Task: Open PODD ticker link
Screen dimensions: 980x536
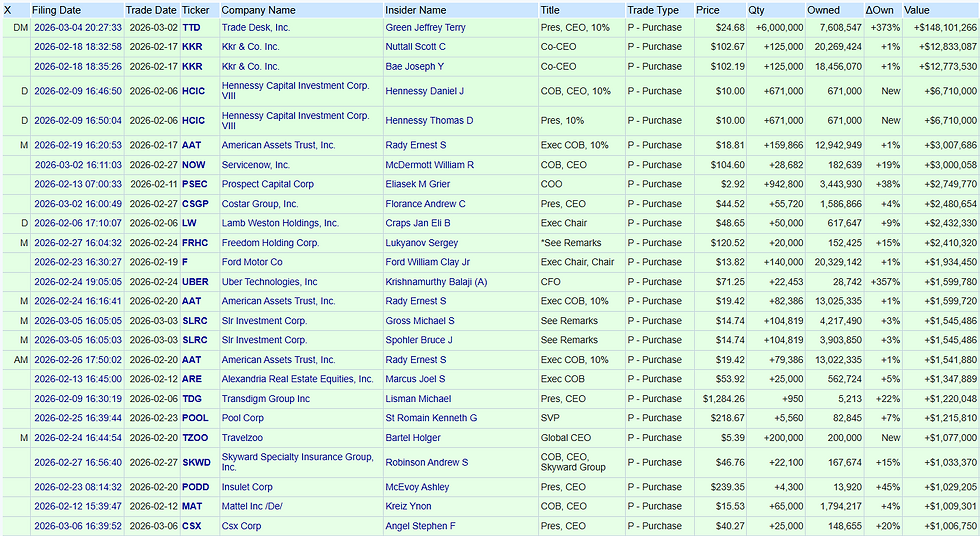Action: pos(196,487)
